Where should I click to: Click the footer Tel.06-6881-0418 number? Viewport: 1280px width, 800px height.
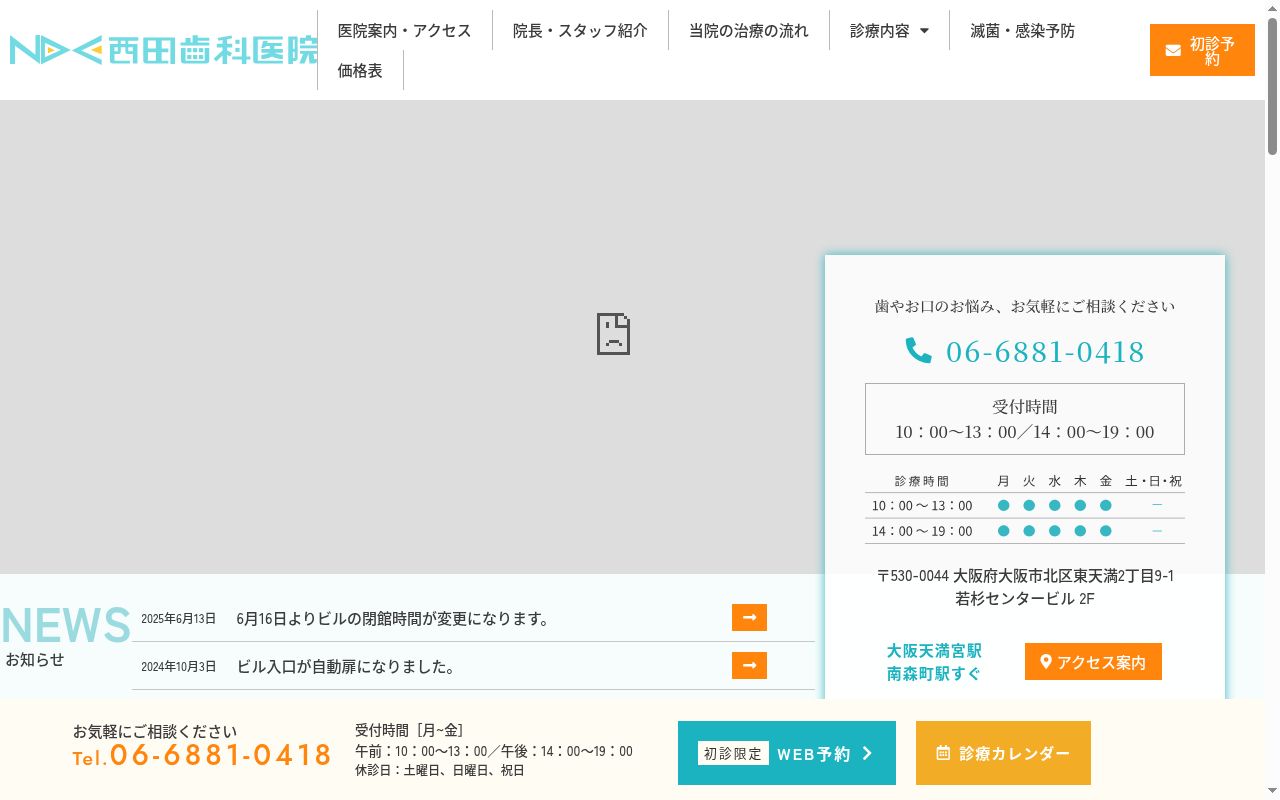tap(202, 755)
